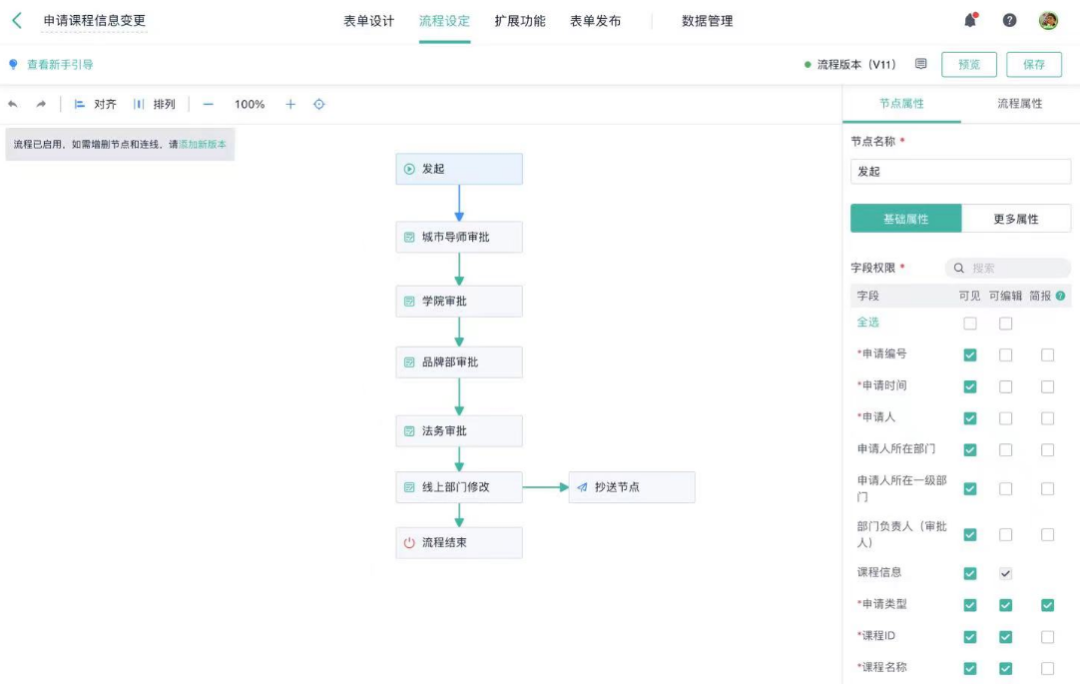Zoom in the flowchart canvas
This screenshot has height=684, width=1080.
pos(291,104)
